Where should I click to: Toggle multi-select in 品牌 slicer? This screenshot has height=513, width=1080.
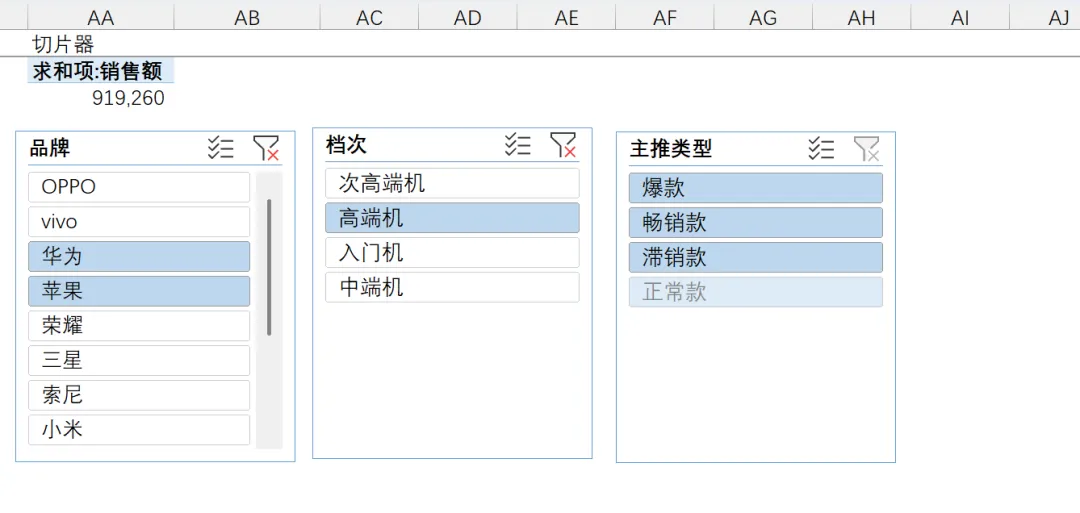coord(221,149)
